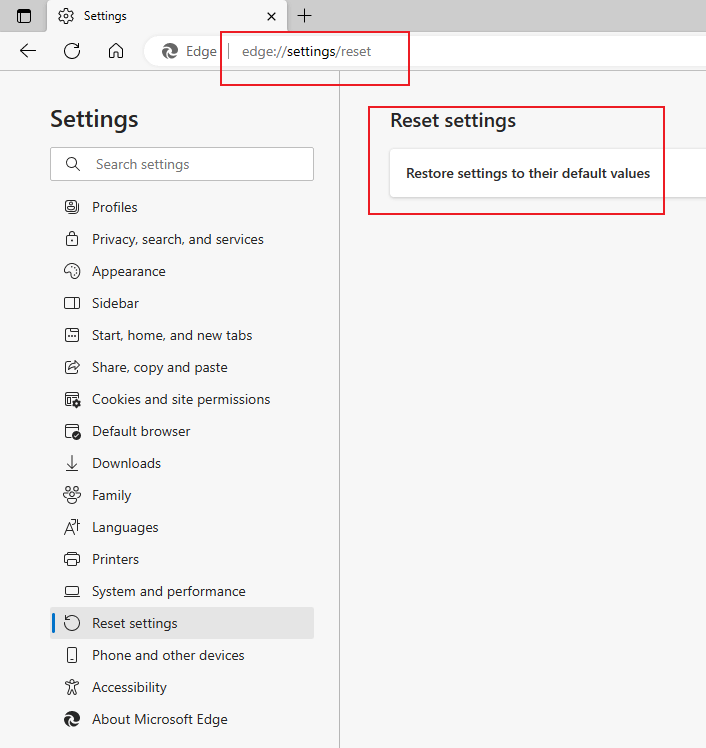Open Phone and other devices
The width and height of the screenshot is (706, 748).
182,655
